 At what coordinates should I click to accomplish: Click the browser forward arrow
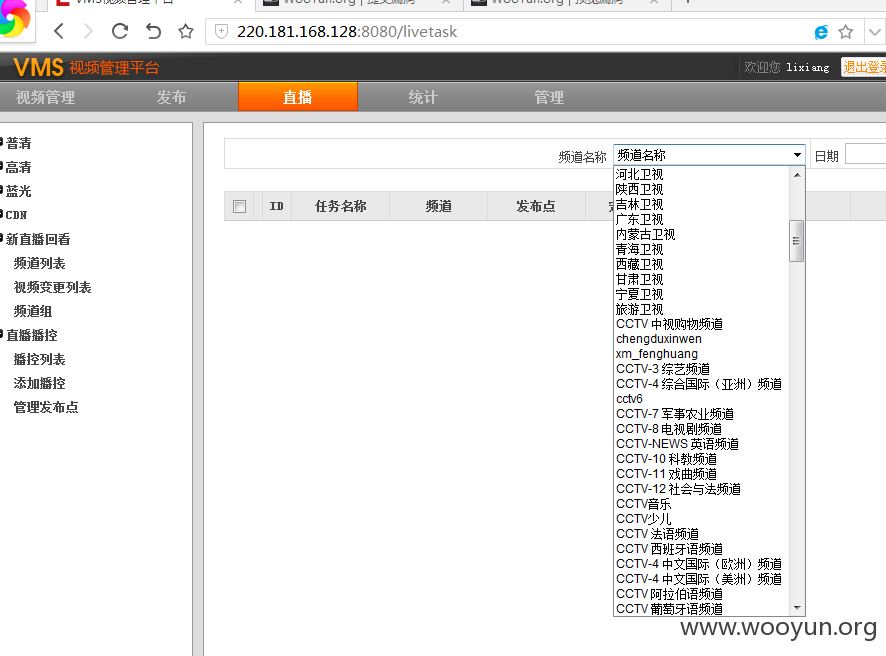pos(88,31)
